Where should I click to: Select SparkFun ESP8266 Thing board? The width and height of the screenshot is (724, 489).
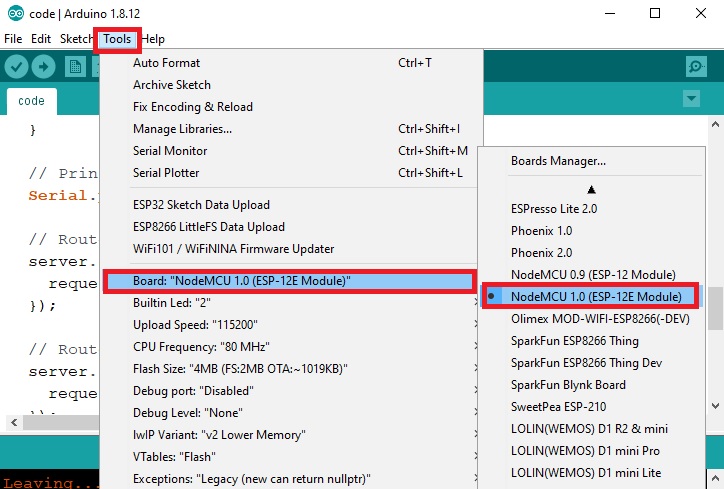click(x=592, y=341)
